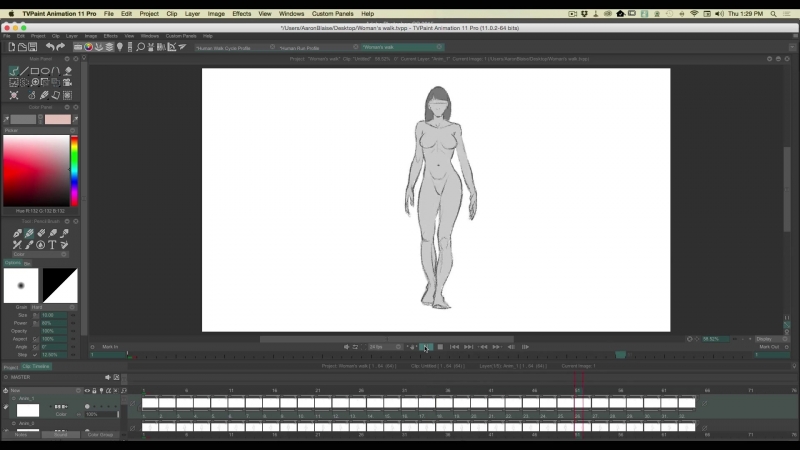Image resolution: width=800 pixels, height=450 pixels.
Task: Select the ellipse shape tool
Action: click(45, 71)
